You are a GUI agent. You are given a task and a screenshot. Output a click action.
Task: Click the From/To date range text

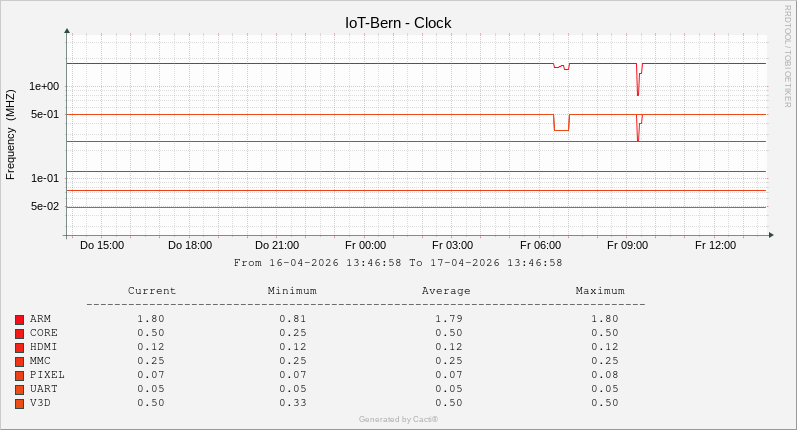pyautogui.click(x=398, y=263)
